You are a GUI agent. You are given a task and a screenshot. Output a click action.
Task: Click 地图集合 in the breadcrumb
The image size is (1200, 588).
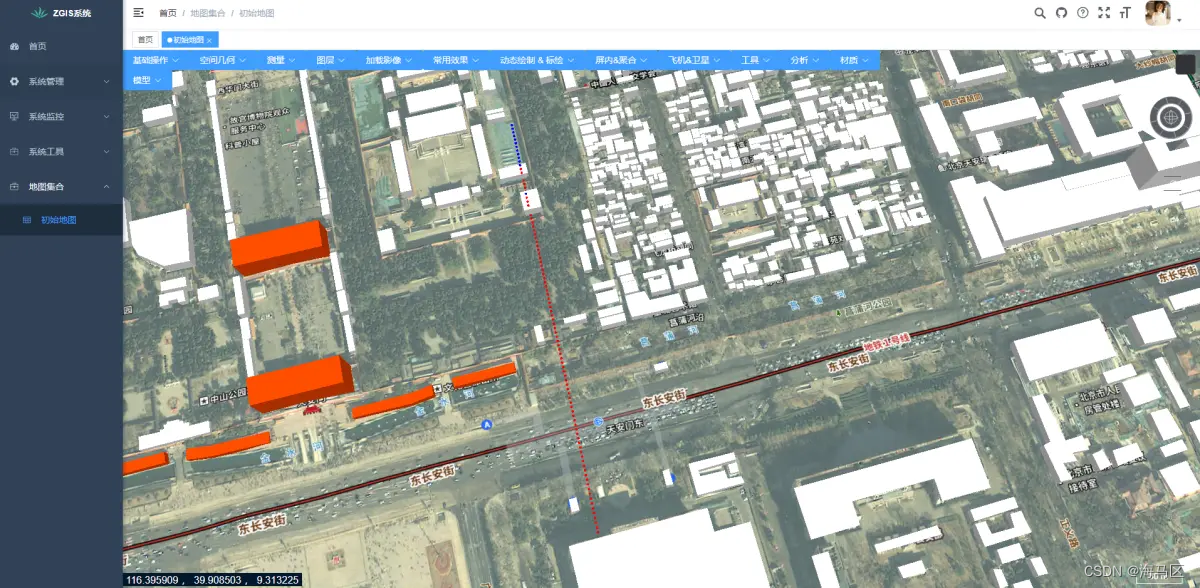point(208,13)
